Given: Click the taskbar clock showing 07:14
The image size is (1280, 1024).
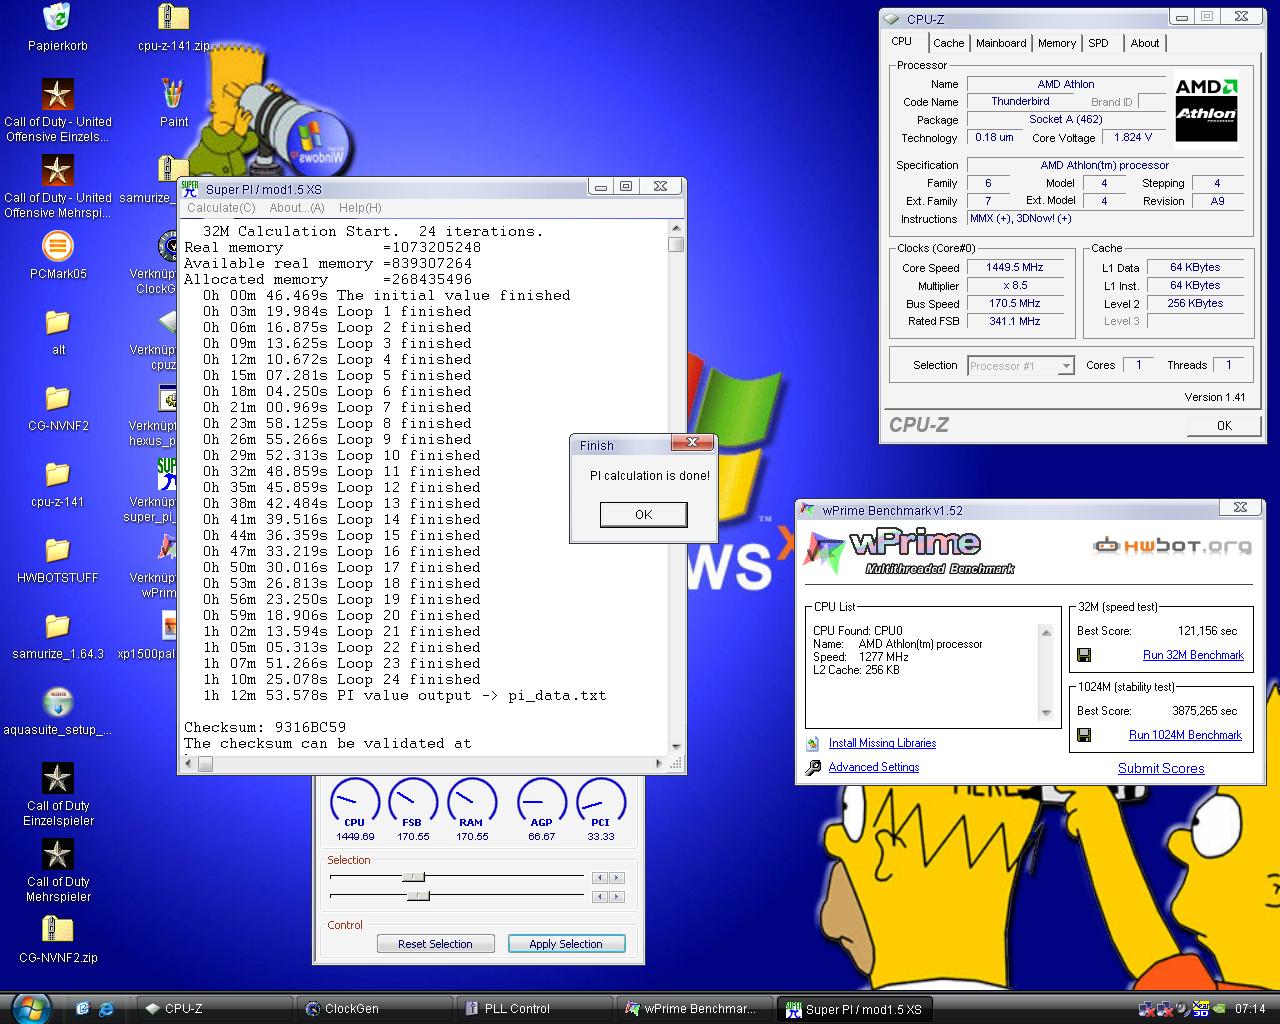Looking at the screenshot, I should click(1250, 1009).
